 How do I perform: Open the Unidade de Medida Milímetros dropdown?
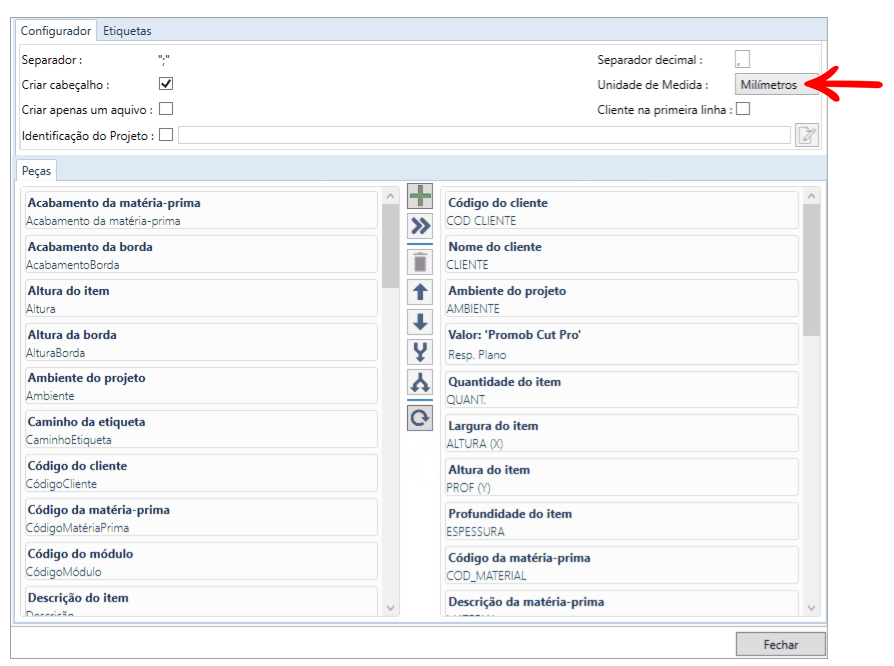pyautogui.click(x=777, y=84)
